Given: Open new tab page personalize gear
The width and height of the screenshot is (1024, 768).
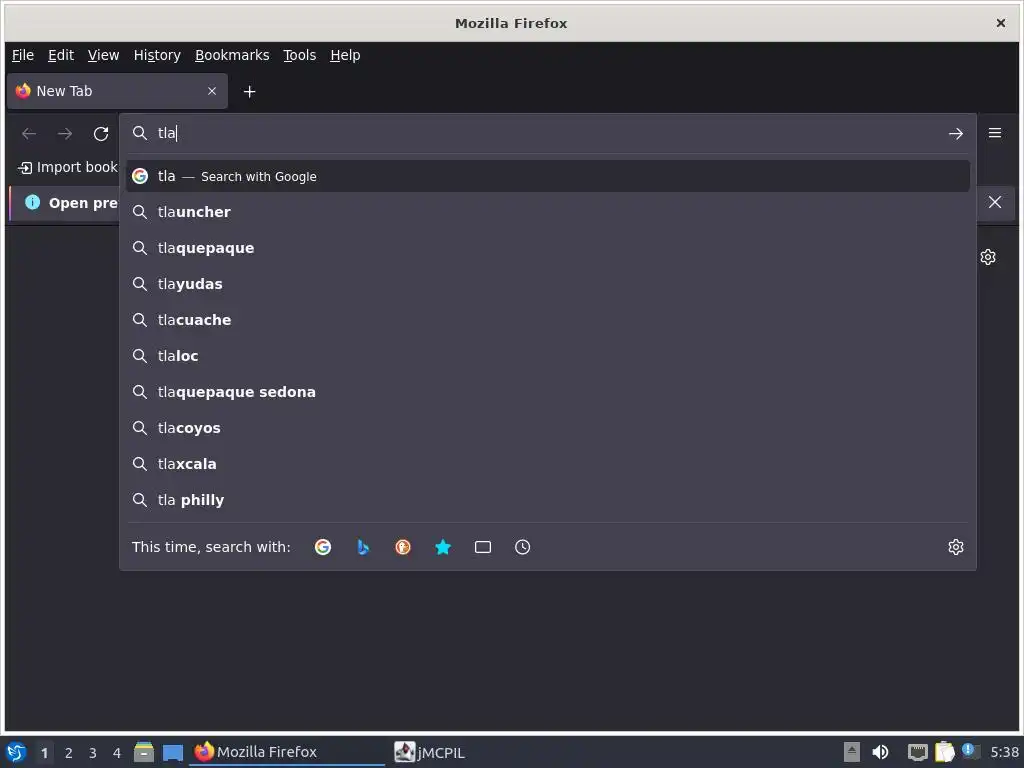Looking at the screenshot, I should pos(987,257).
